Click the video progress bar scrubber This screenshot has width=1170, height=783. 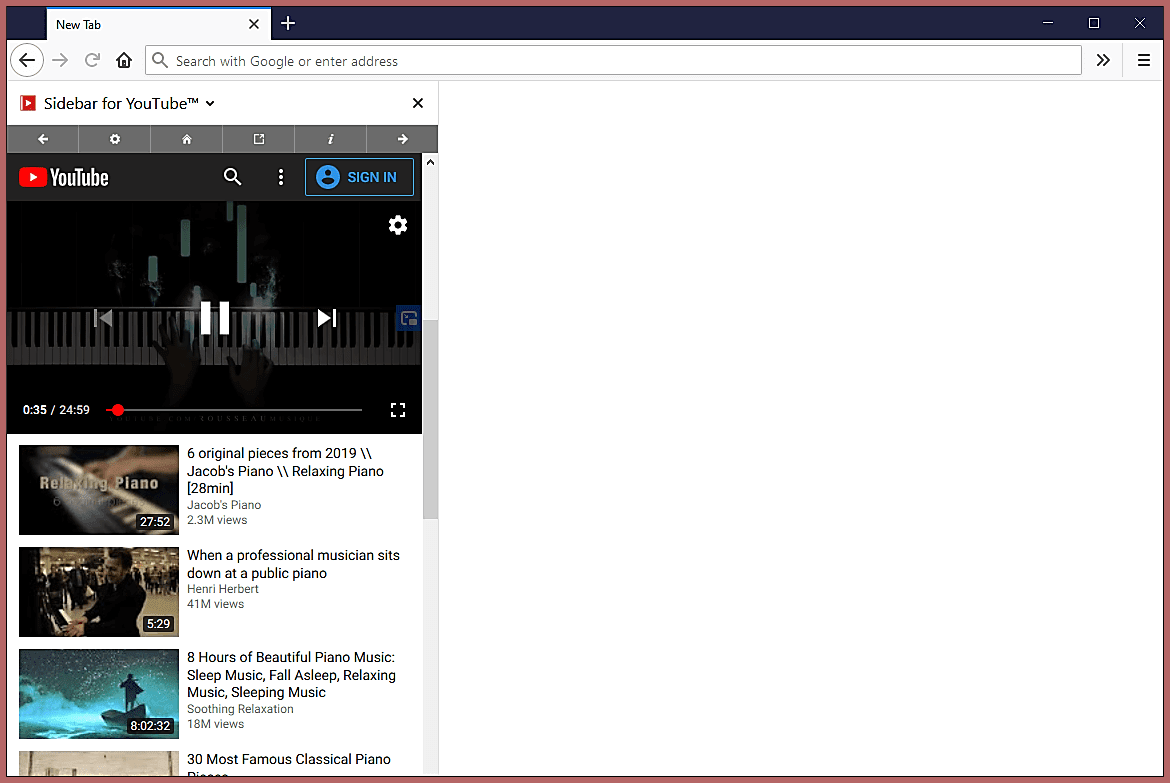[x=117, y=410]
